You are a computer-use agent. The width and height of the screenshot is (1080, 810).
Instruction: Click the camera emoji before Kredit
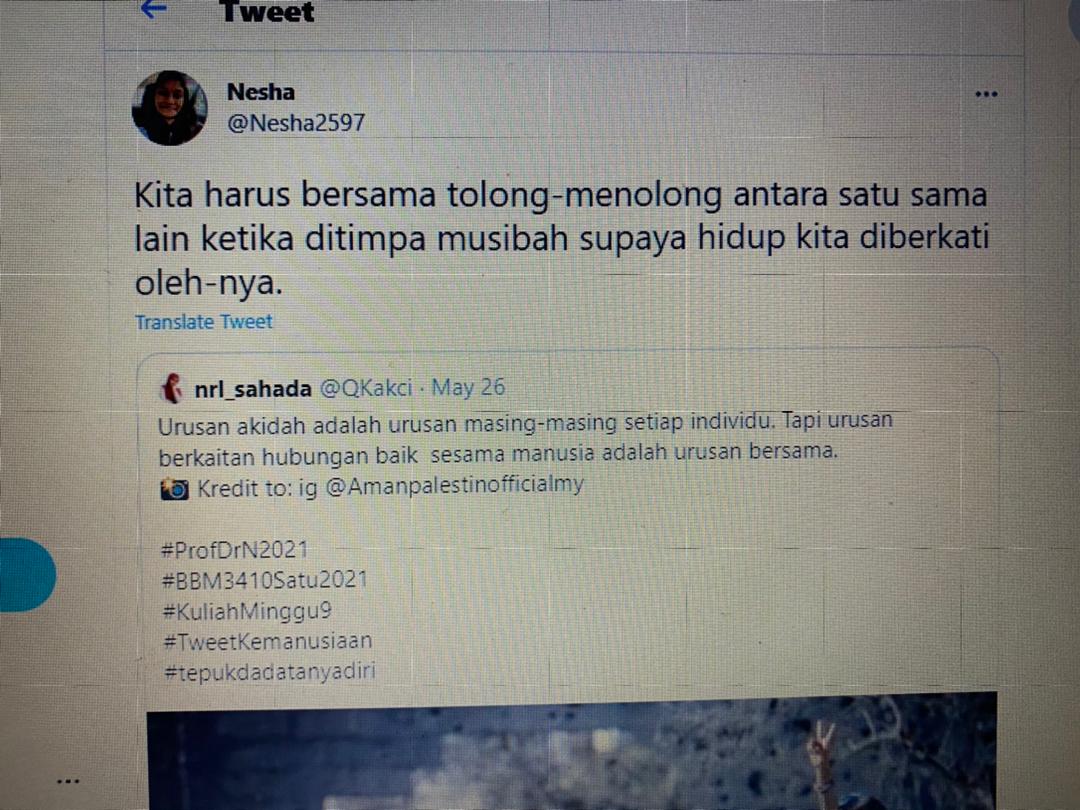[x=174, y=488]
